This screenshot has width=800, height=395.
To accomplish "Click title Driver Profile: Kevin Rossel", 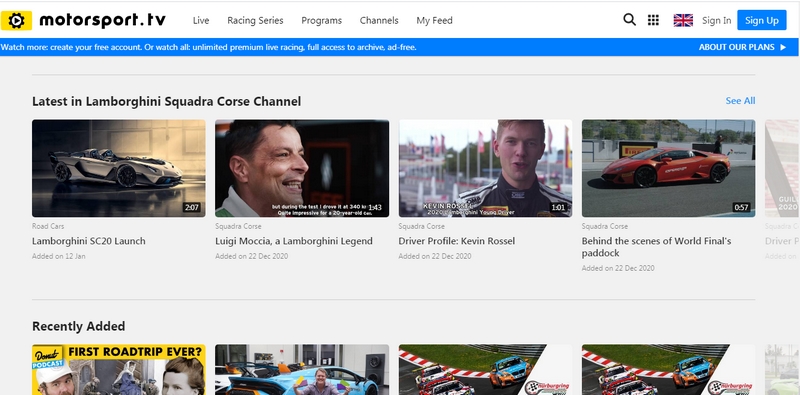I will [457, 241].
